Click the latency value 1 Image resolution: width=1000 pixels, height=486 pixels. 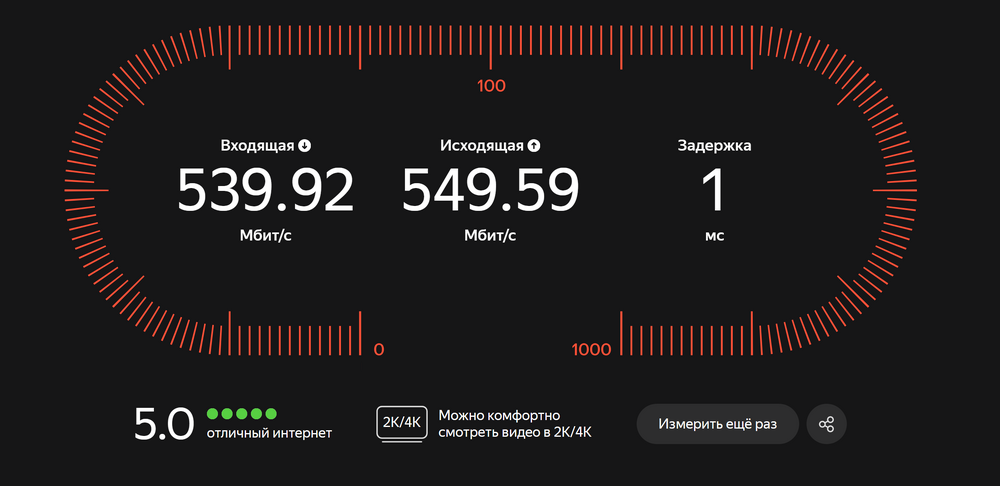coord(714,190)
